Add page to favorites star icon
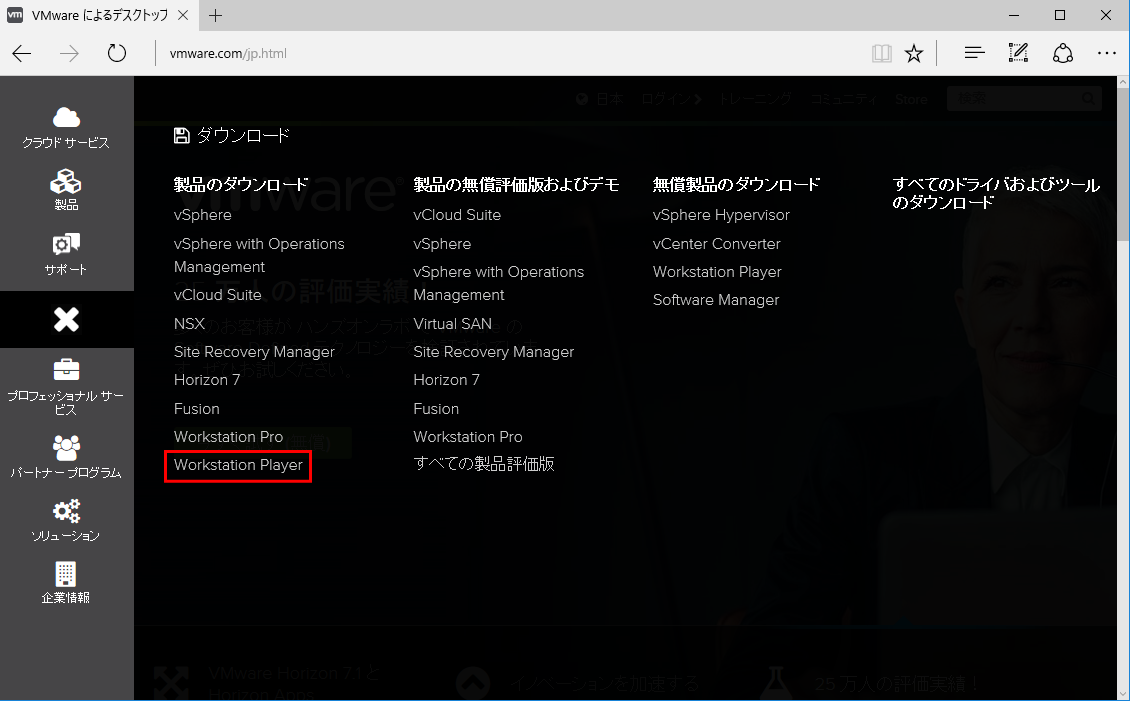1130x701 pixels. (x=914, y=53)
